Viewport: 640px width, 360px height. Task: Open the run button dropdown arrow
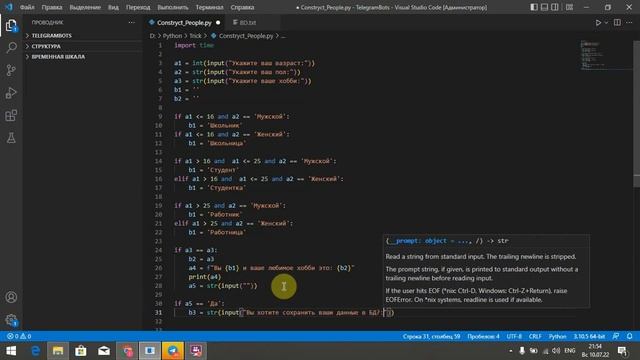[606, 23]
